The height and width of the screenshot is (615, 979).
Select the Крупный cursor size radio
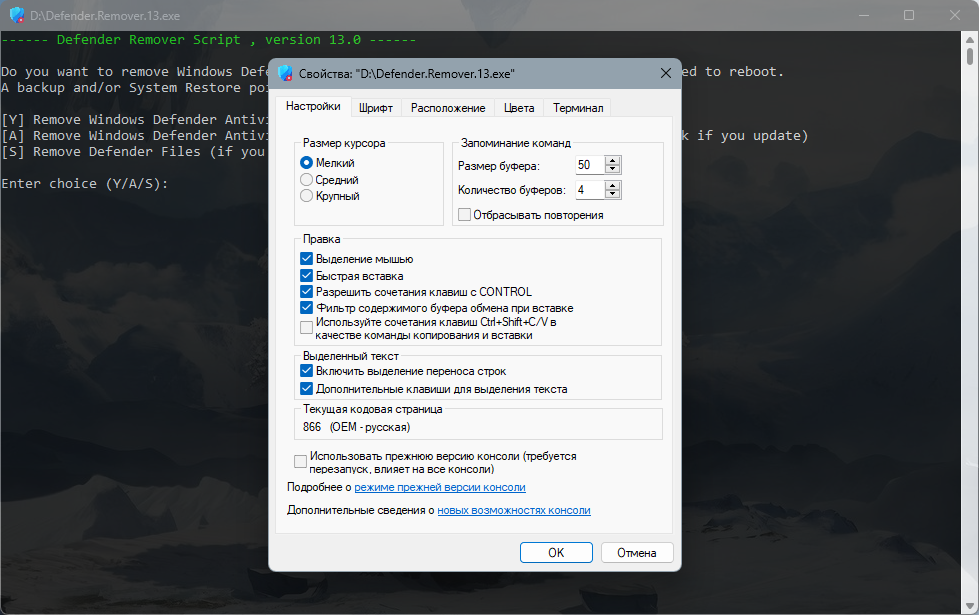coord(307,196)
